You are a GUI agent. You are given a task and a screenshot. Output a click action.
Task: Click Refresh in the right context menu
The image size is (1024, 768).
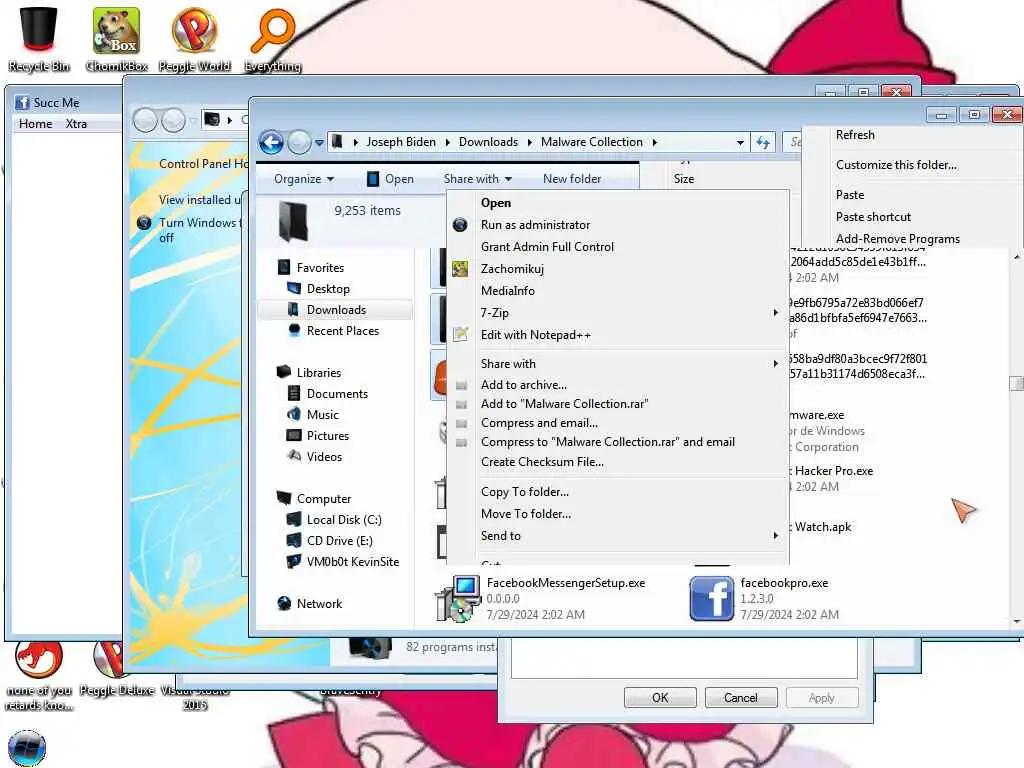855,135
